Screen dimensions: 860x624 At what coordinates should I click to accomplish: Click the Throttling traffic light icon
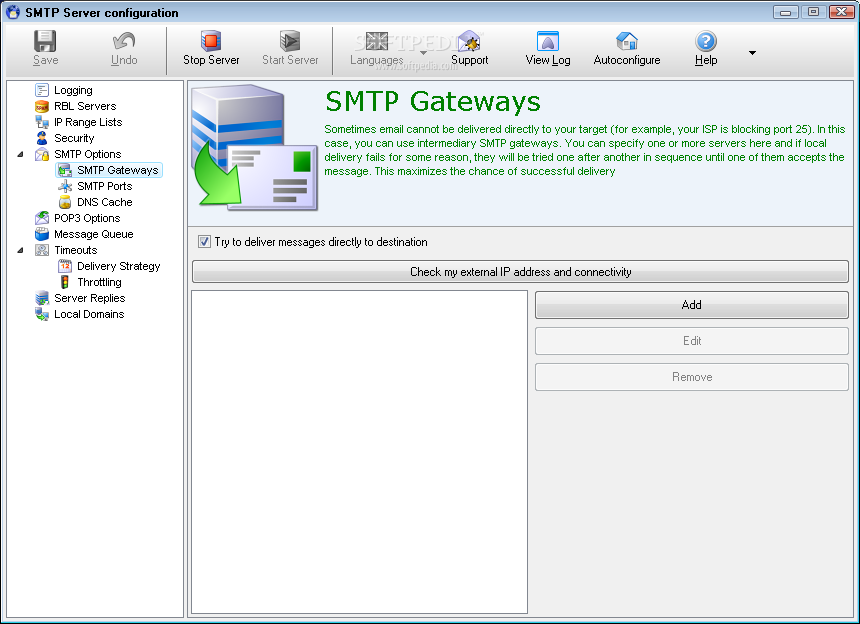click(x=65, y=282)
